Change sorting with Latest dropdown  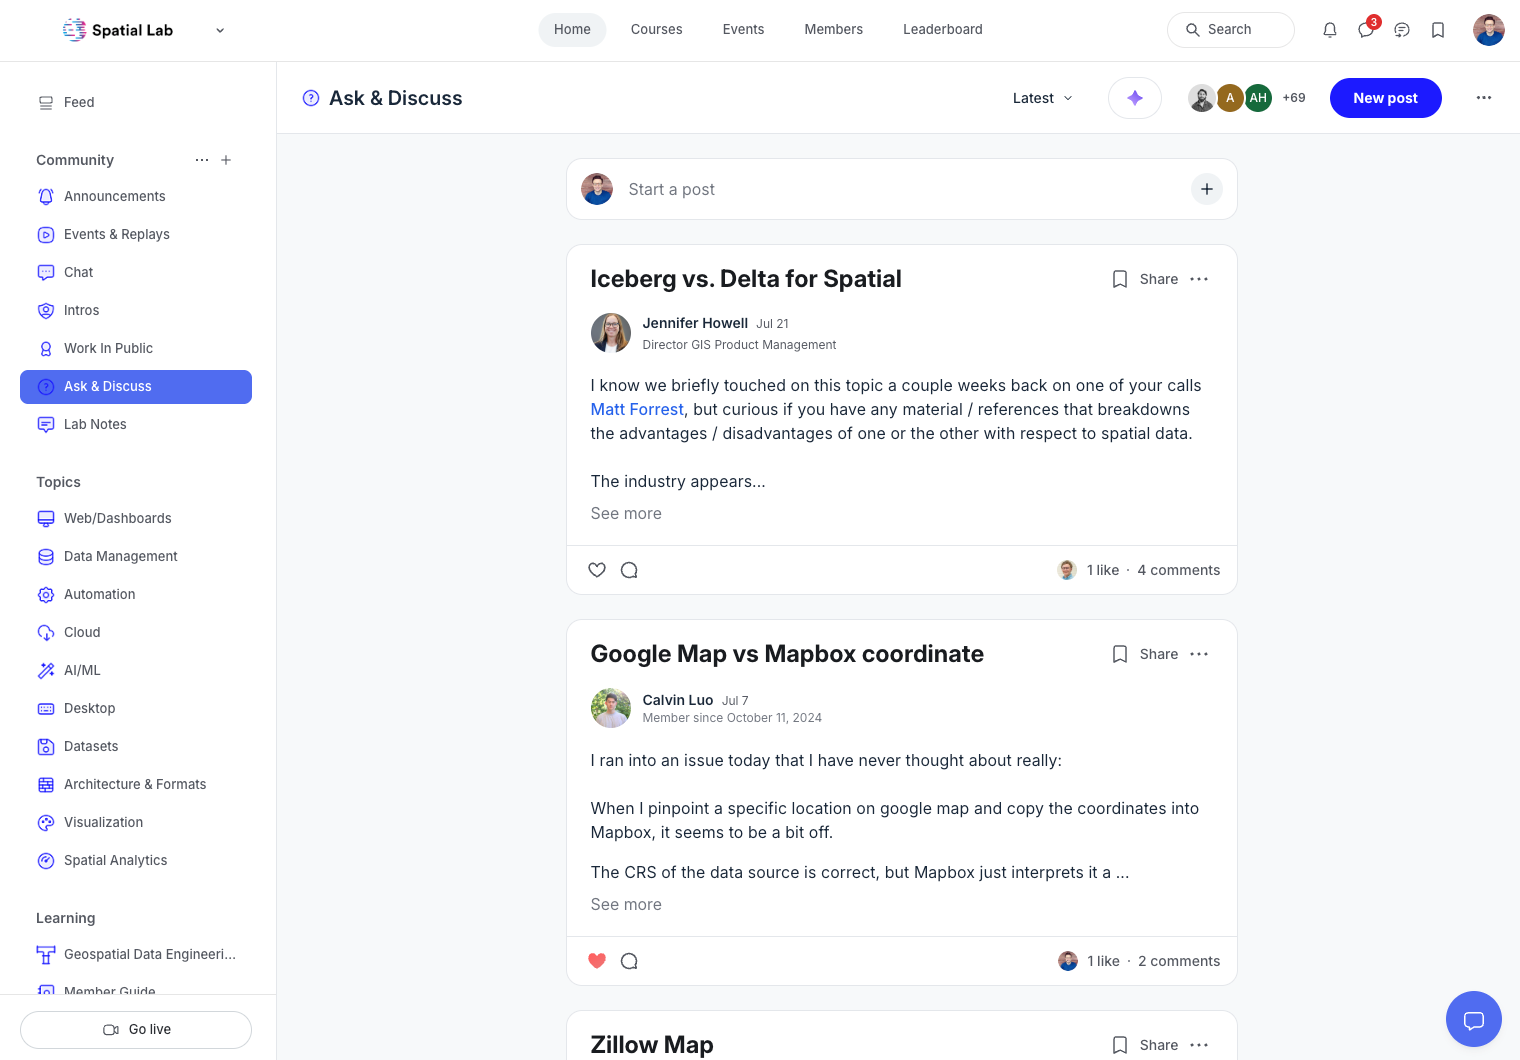[1043, 98]
